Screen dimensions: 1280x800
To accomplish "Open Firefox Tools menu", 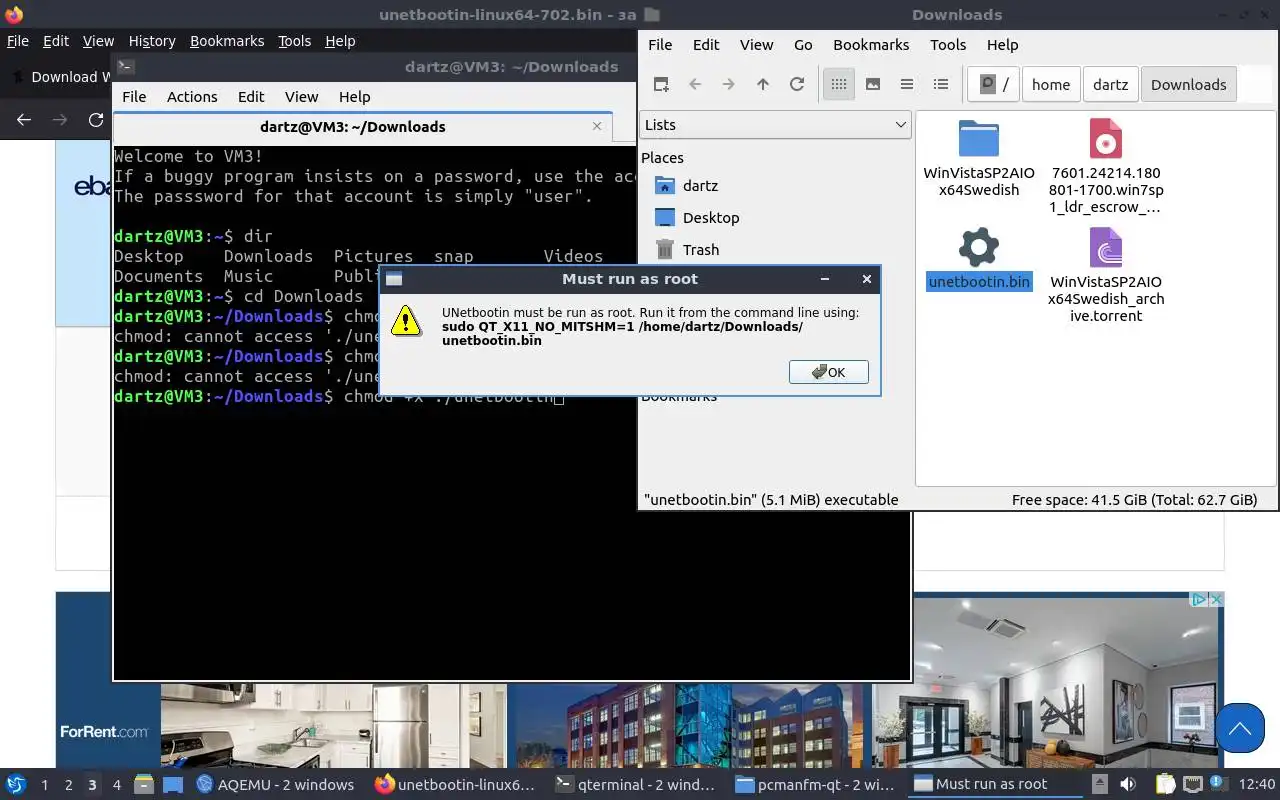I will (295, 41).
